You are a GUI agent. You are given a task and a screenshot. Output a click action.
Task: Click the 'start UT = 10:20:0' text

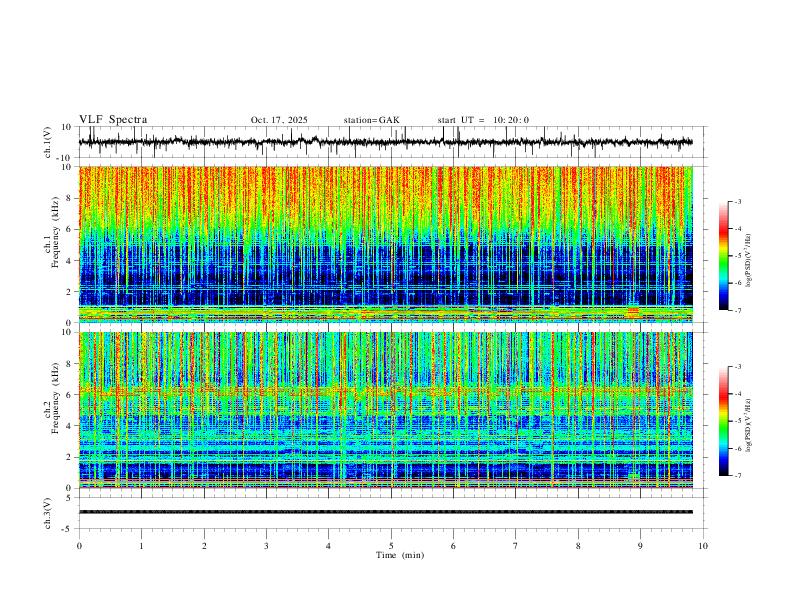coord(483,120)
